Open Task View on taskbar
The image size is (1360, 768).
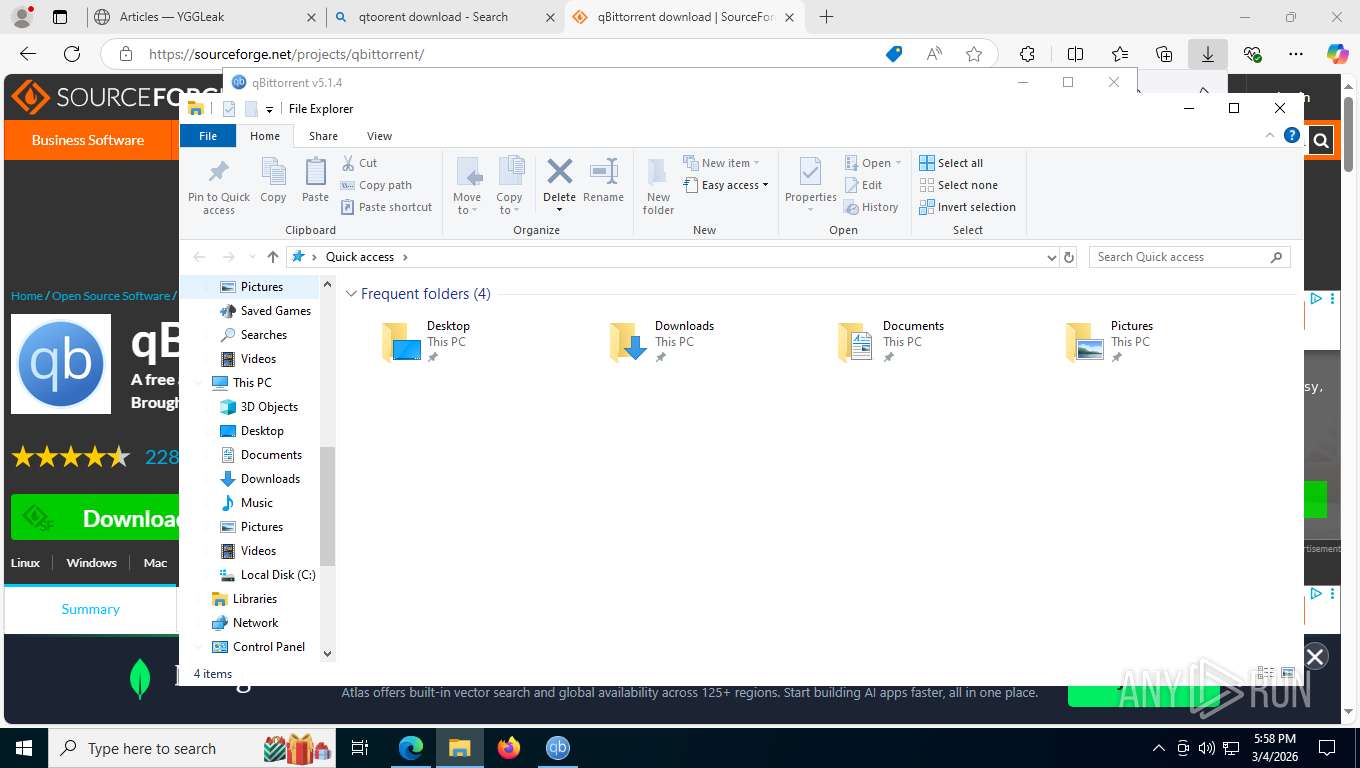coord(360,748)
